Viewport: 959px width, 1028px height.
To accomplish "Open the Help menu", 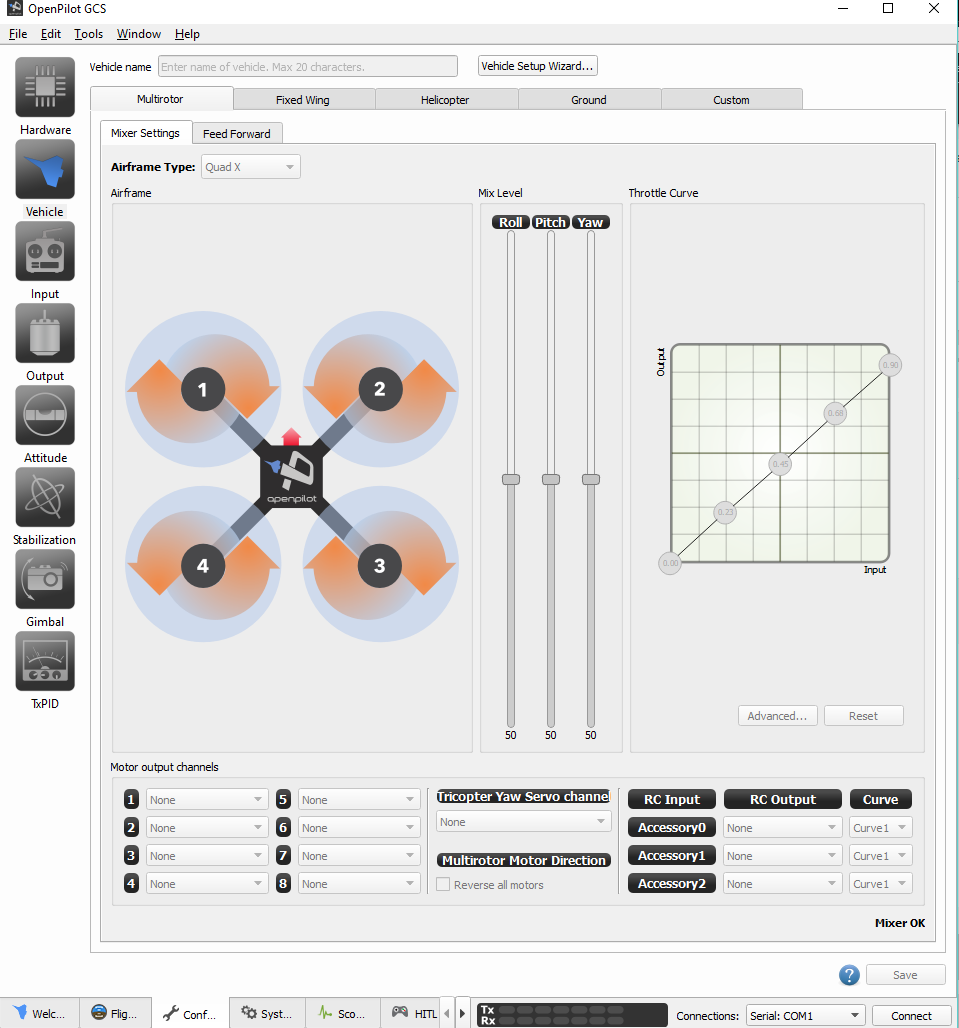I will click(187, 33).
